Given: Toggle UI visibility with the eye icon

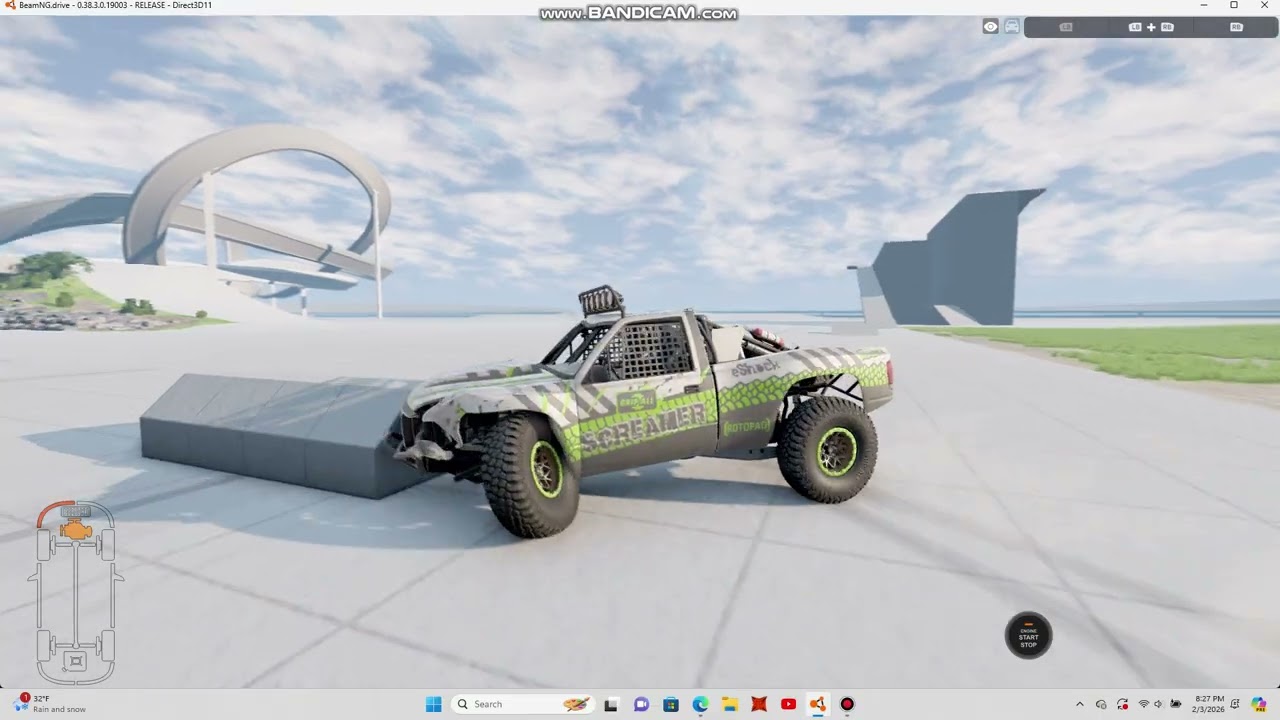Looking at the screenshot, I should [x=990, y=27].
